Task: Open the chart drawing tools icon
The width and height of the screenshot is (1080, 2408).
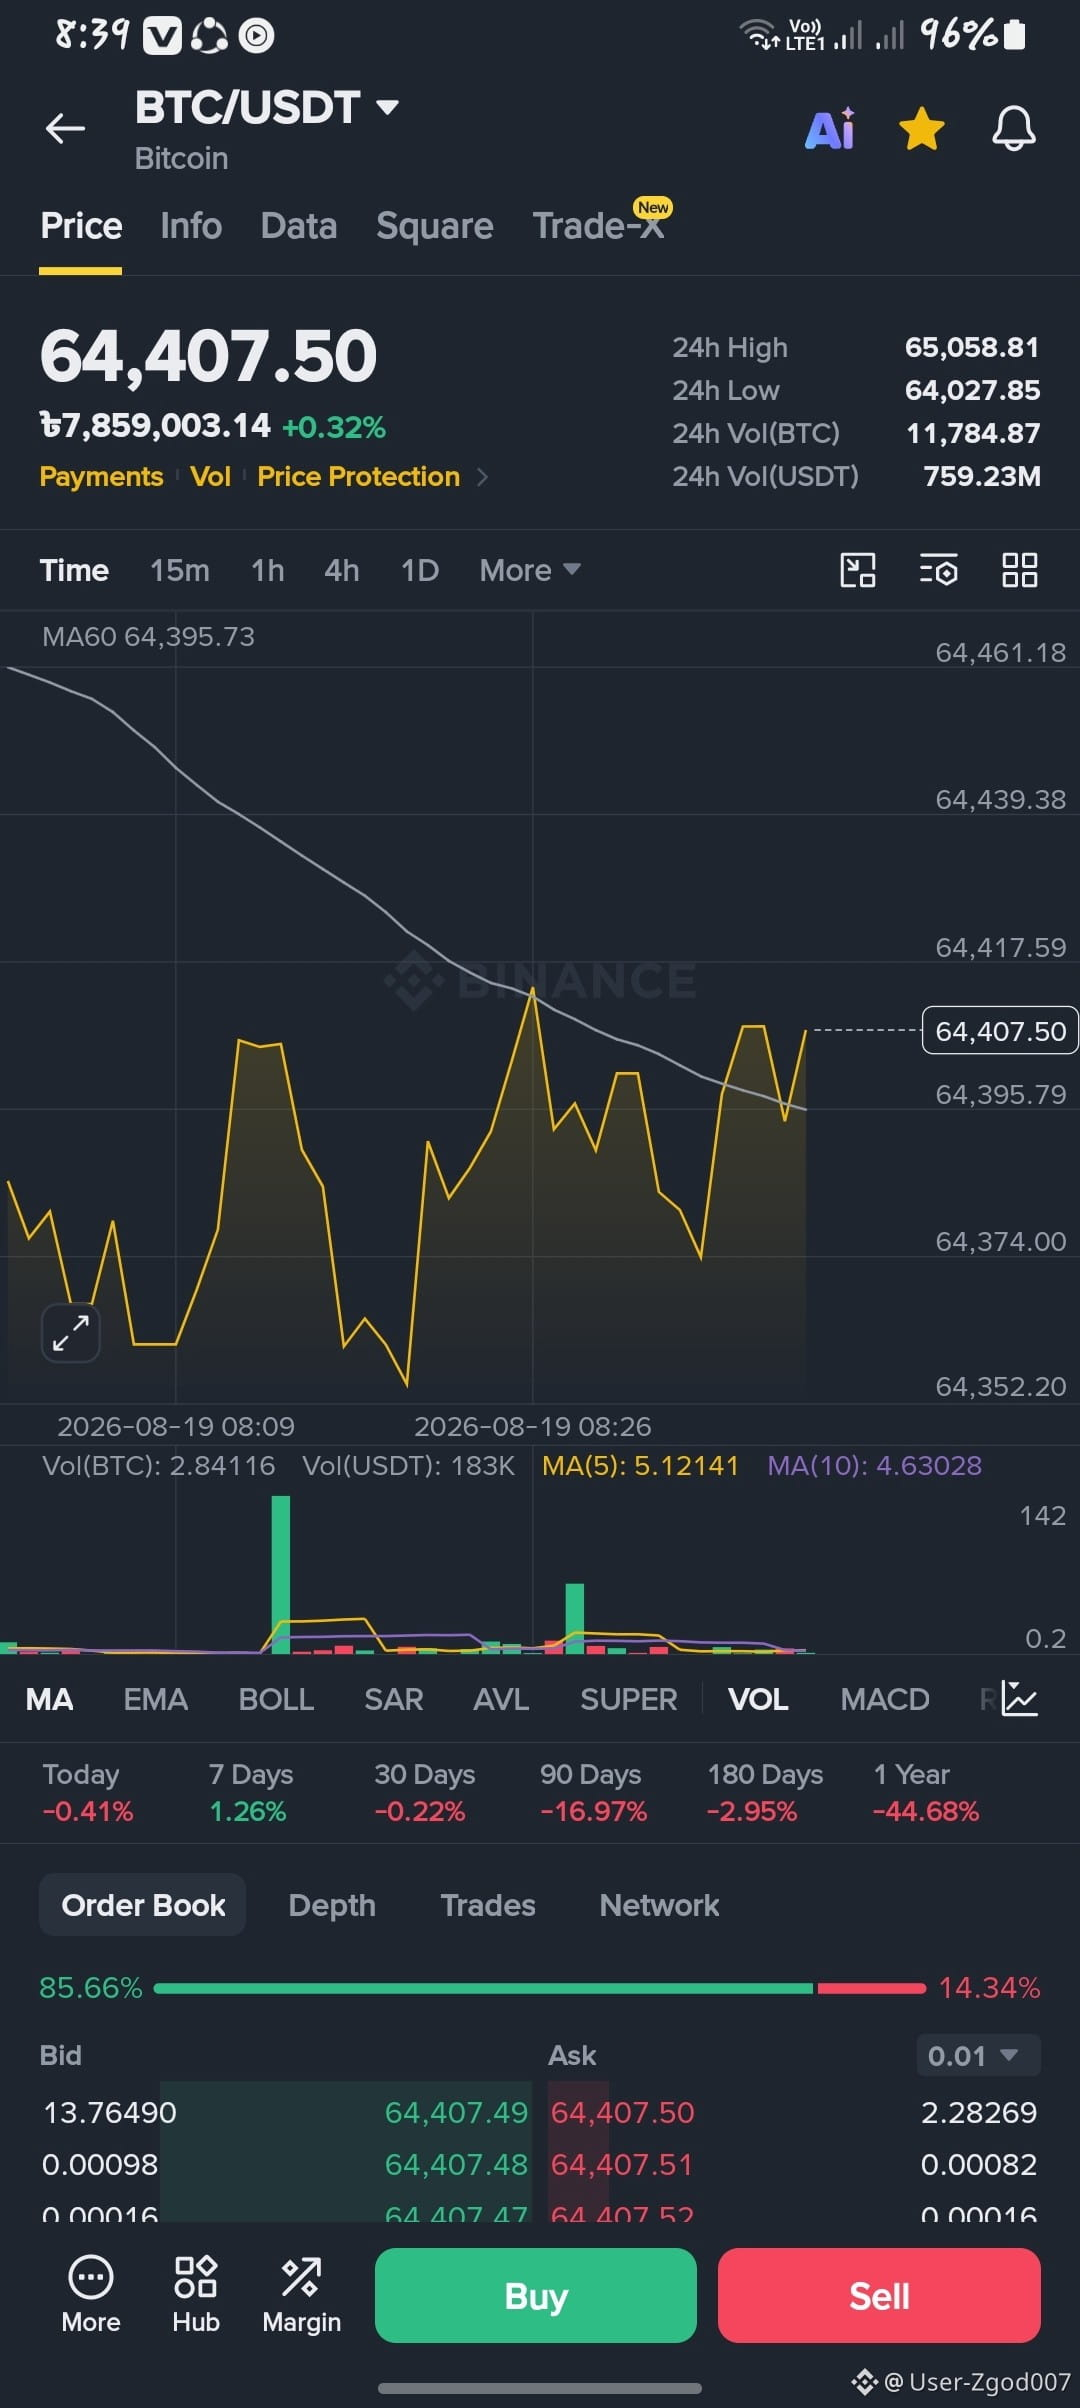Action: (x=858, y=570)
